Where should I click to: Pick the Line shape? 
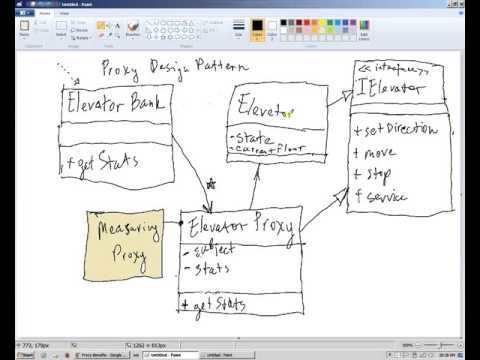tap(149, 23)
